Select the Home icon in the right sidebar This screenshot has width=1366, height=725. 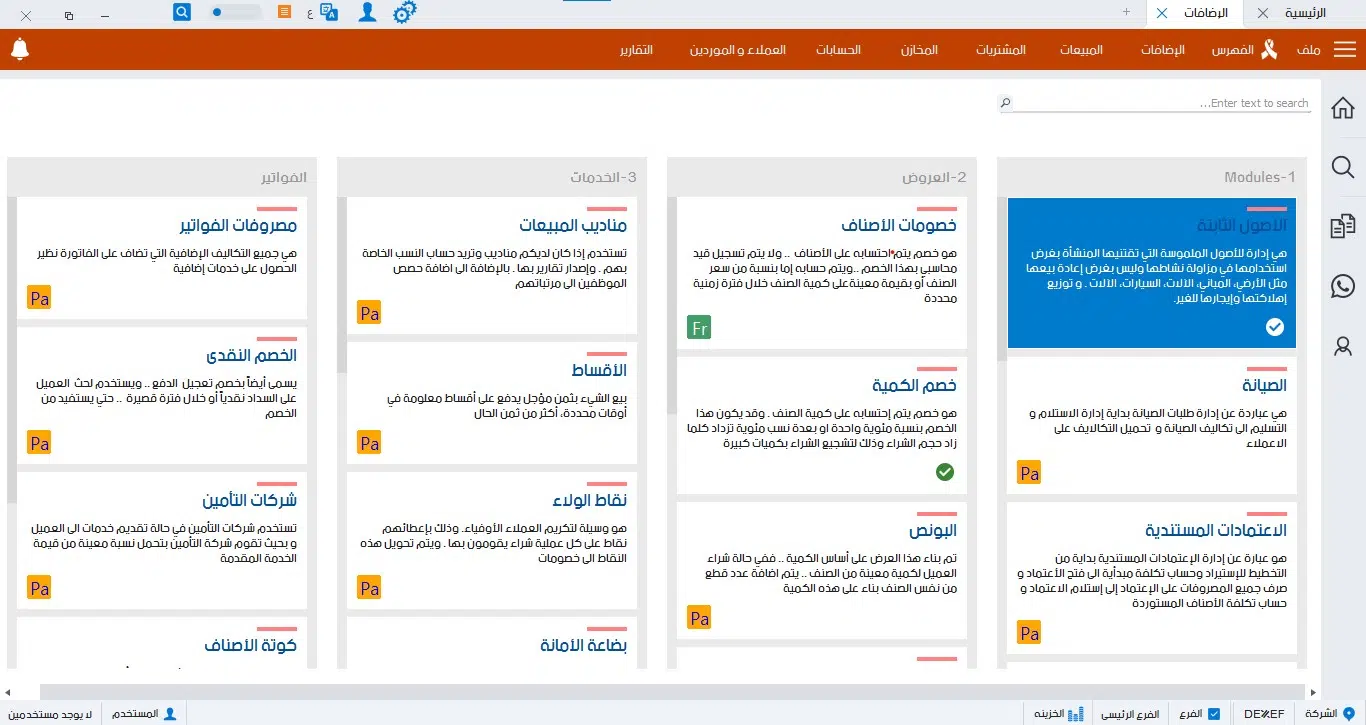(x=1342, y=107)
